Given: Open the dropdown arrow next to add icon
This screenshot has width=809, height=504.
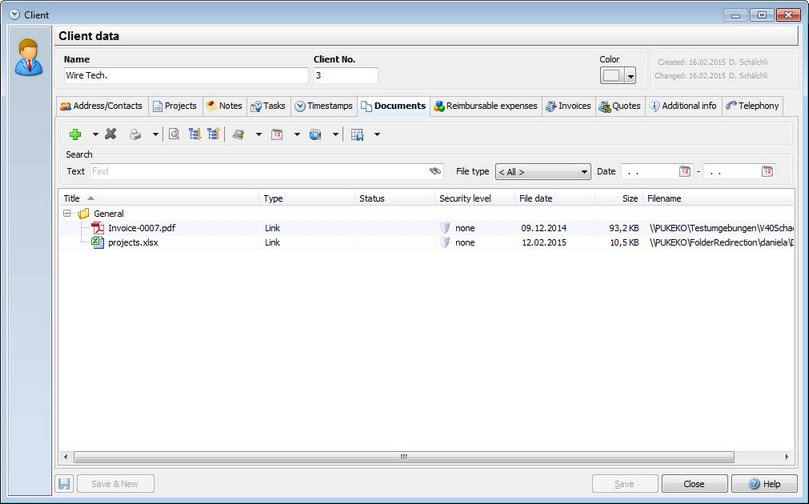Looking at the screenshot, I should (x=95, y=135).
